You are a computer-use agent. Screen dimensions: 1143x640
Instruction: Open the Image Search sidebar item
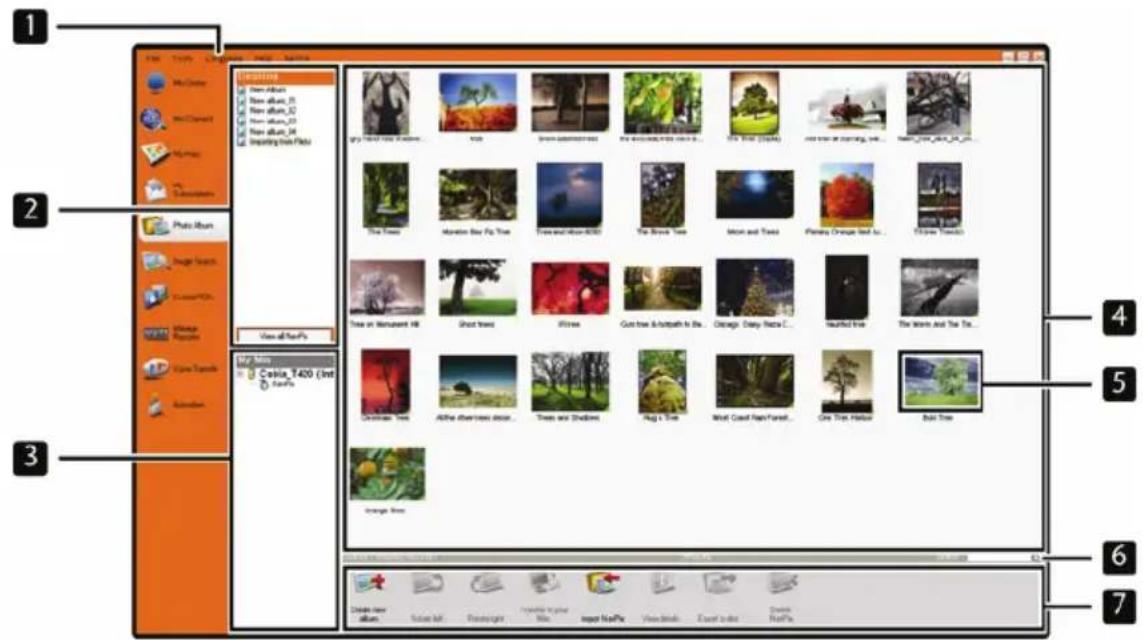[181, 261]
